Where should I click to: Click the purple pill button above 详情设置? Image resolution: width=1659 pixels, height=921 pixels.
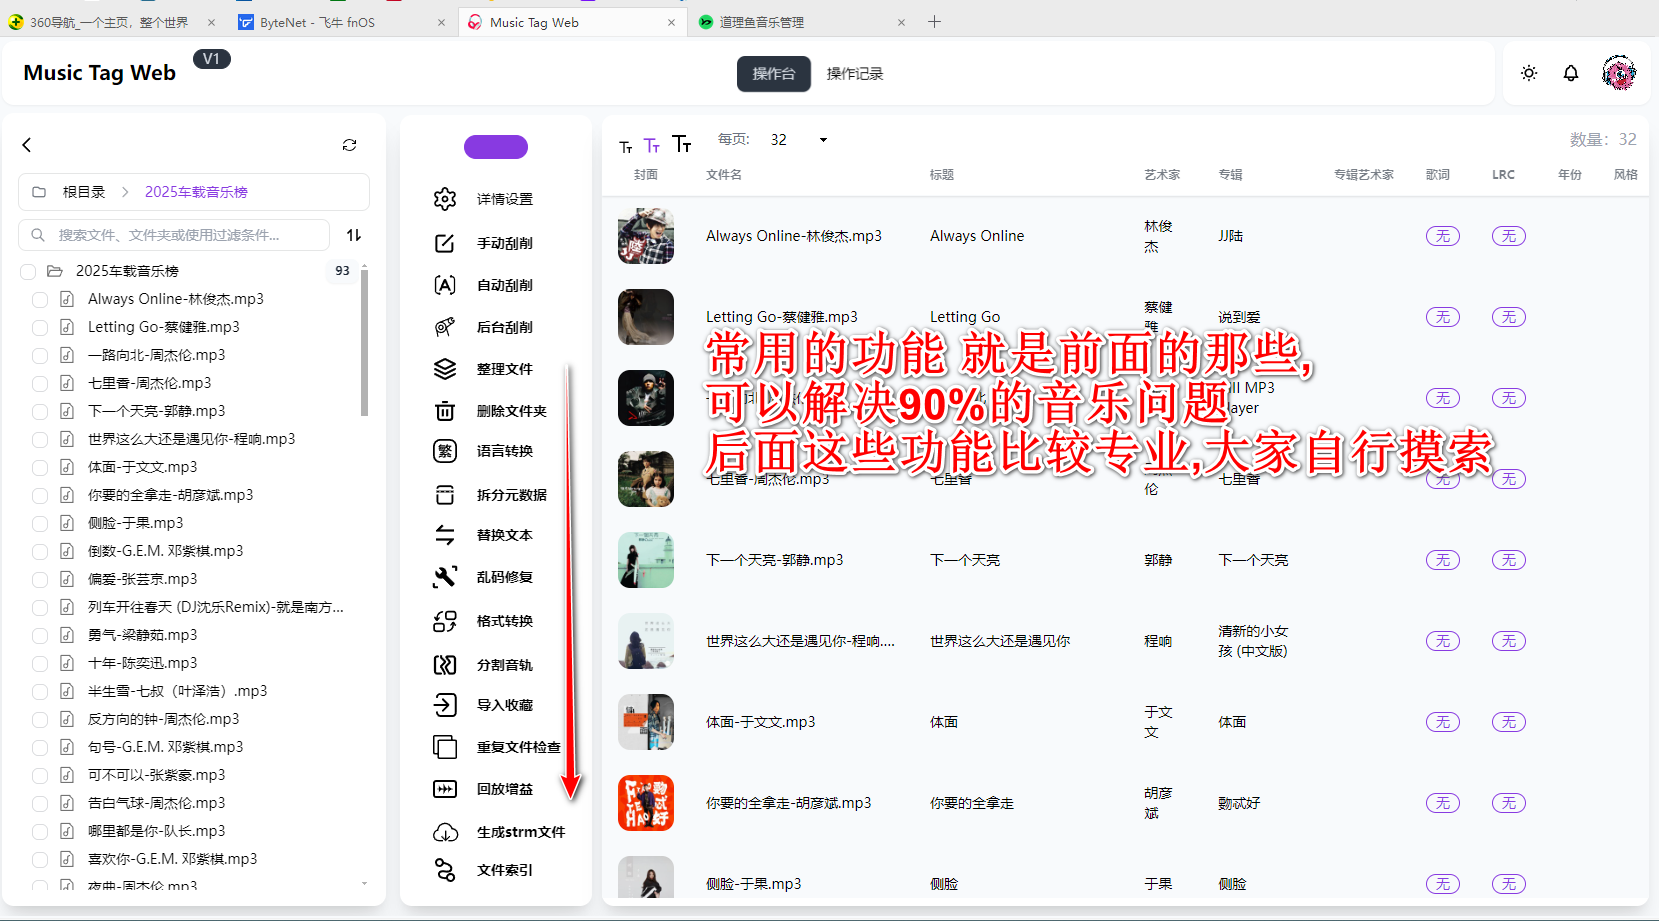[496, 147]
